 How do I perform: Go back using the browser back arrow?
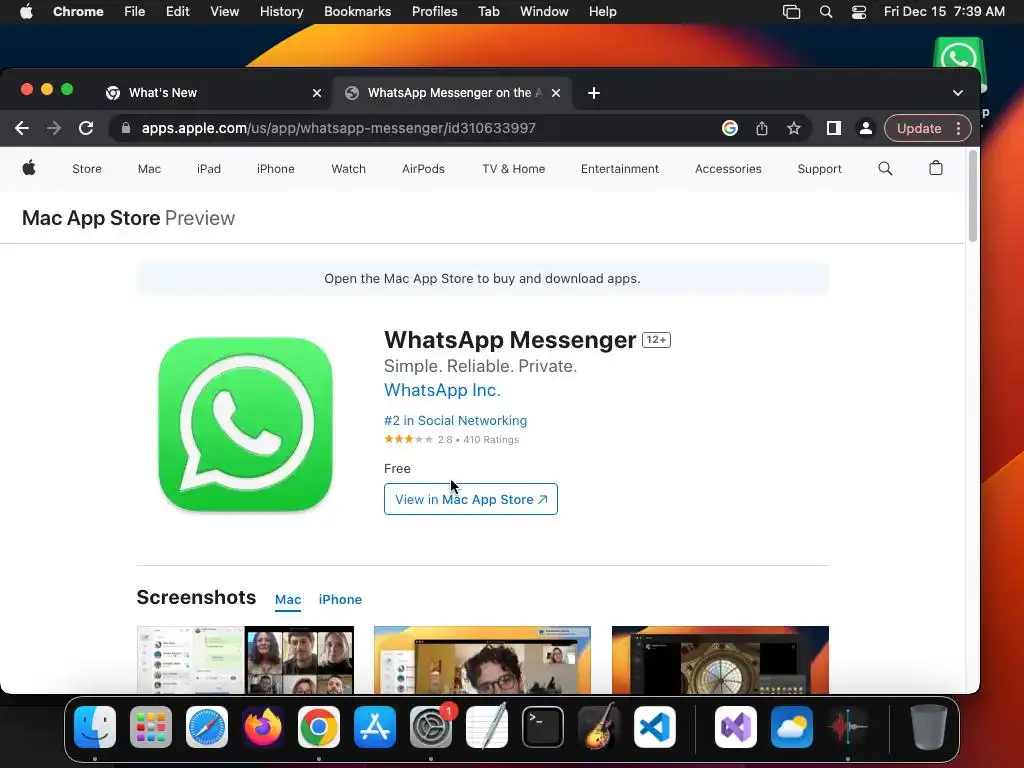tap(22, 128)
